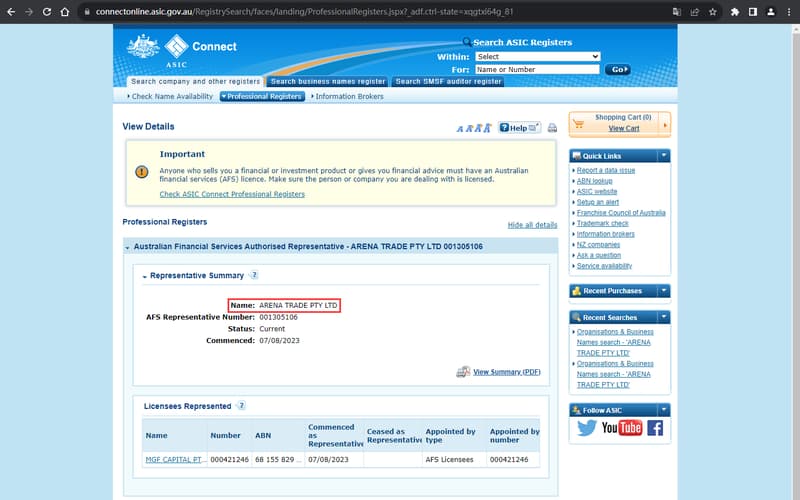Click the Name or Number search field
This screenshot has height=500, width=800.
tap(537, 69)
